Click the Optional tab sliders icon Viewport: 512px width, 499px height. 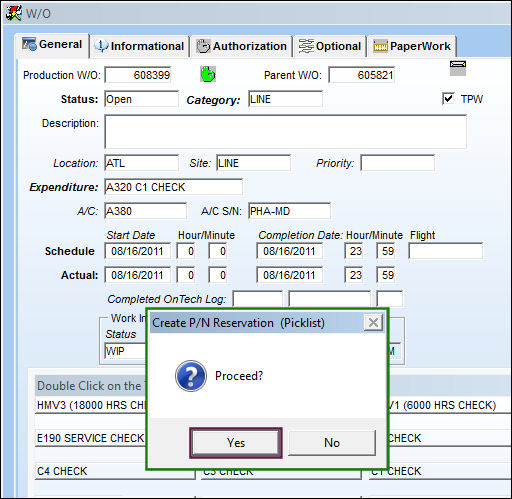(306, 46)
